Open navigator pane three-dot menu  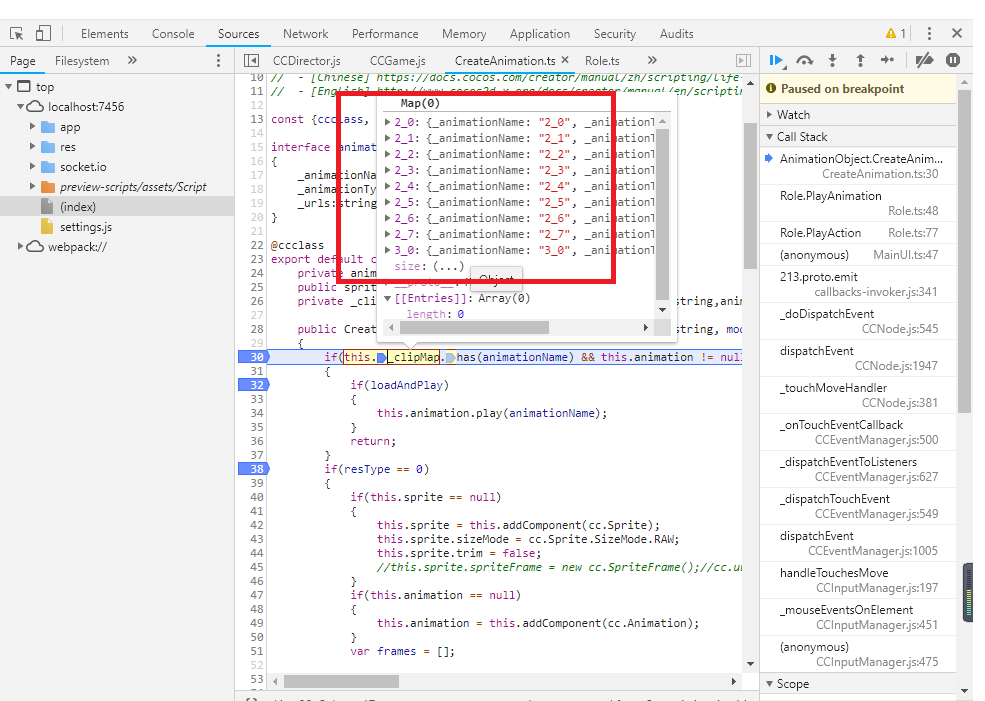(x=218, y=60)
